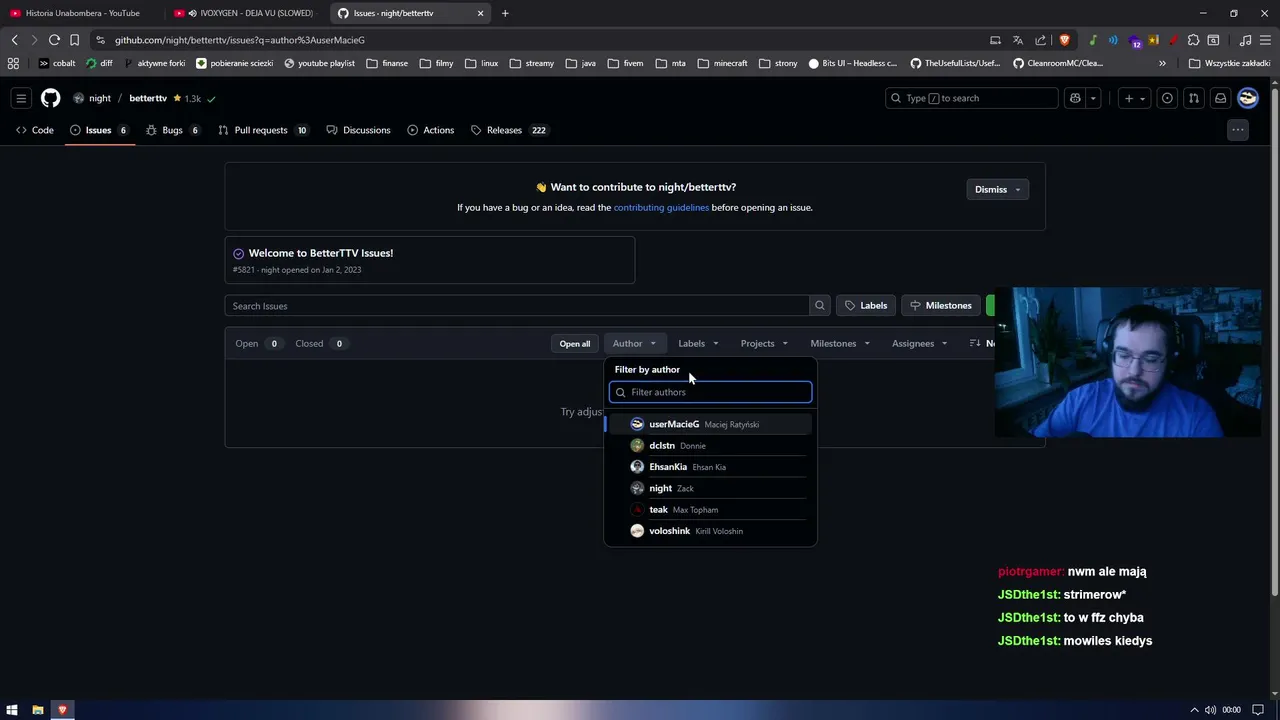Open the browser extensions puzzle icon
The width and height of the screenshot is (1280, 720).
[x=1193, y=40]
